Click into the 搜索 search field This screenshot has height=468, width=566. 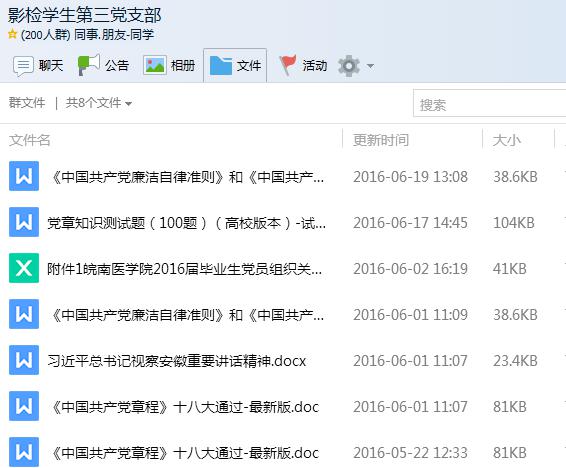coord(489,104)
